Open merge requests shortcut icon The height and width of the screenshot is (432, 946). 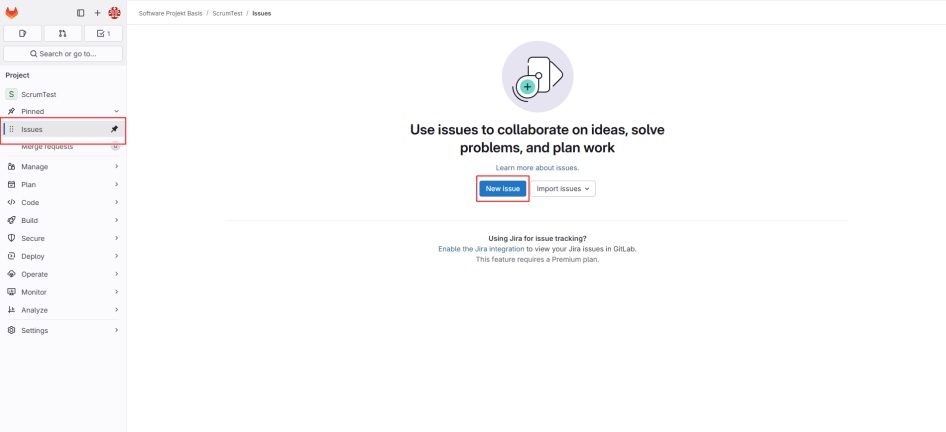(63, 33)
